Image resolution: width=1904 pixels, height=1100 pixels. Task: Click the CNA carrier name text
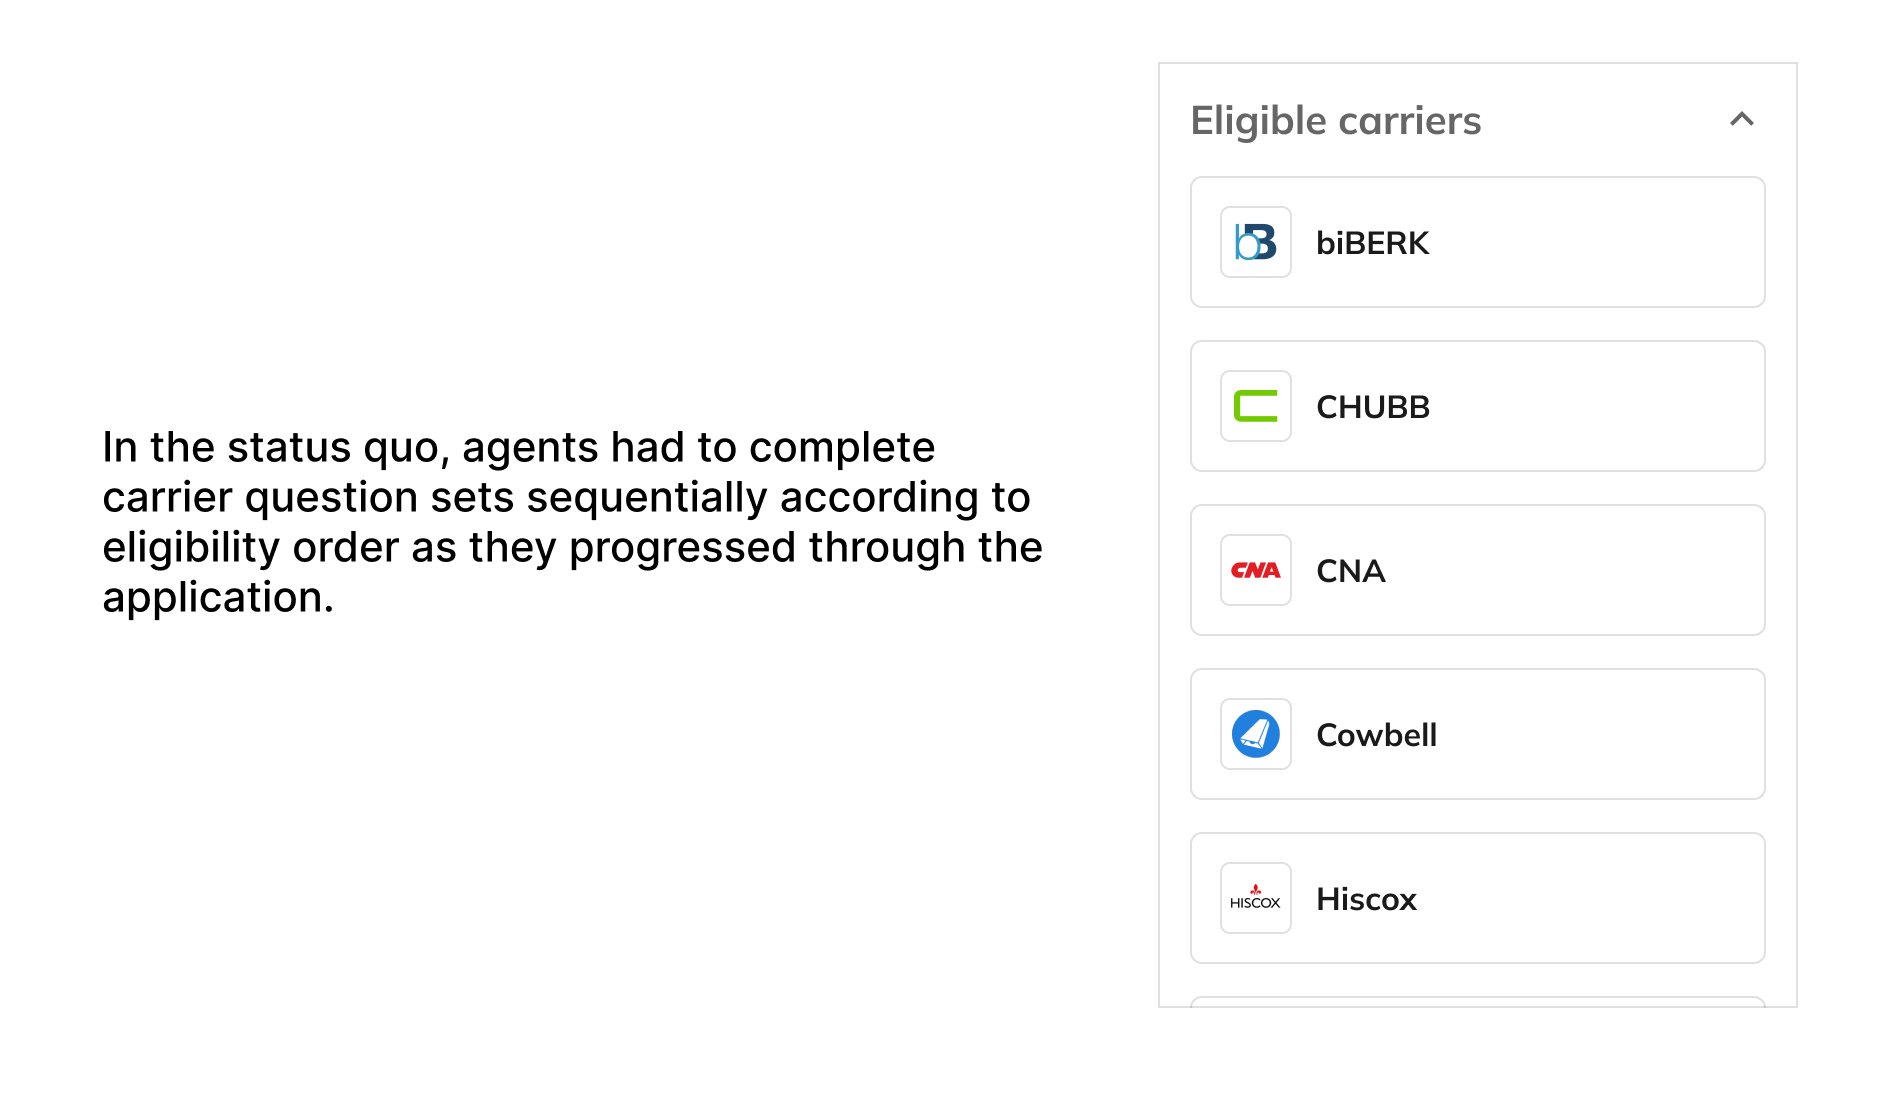pyautogui.click(x=1350, y=571)
